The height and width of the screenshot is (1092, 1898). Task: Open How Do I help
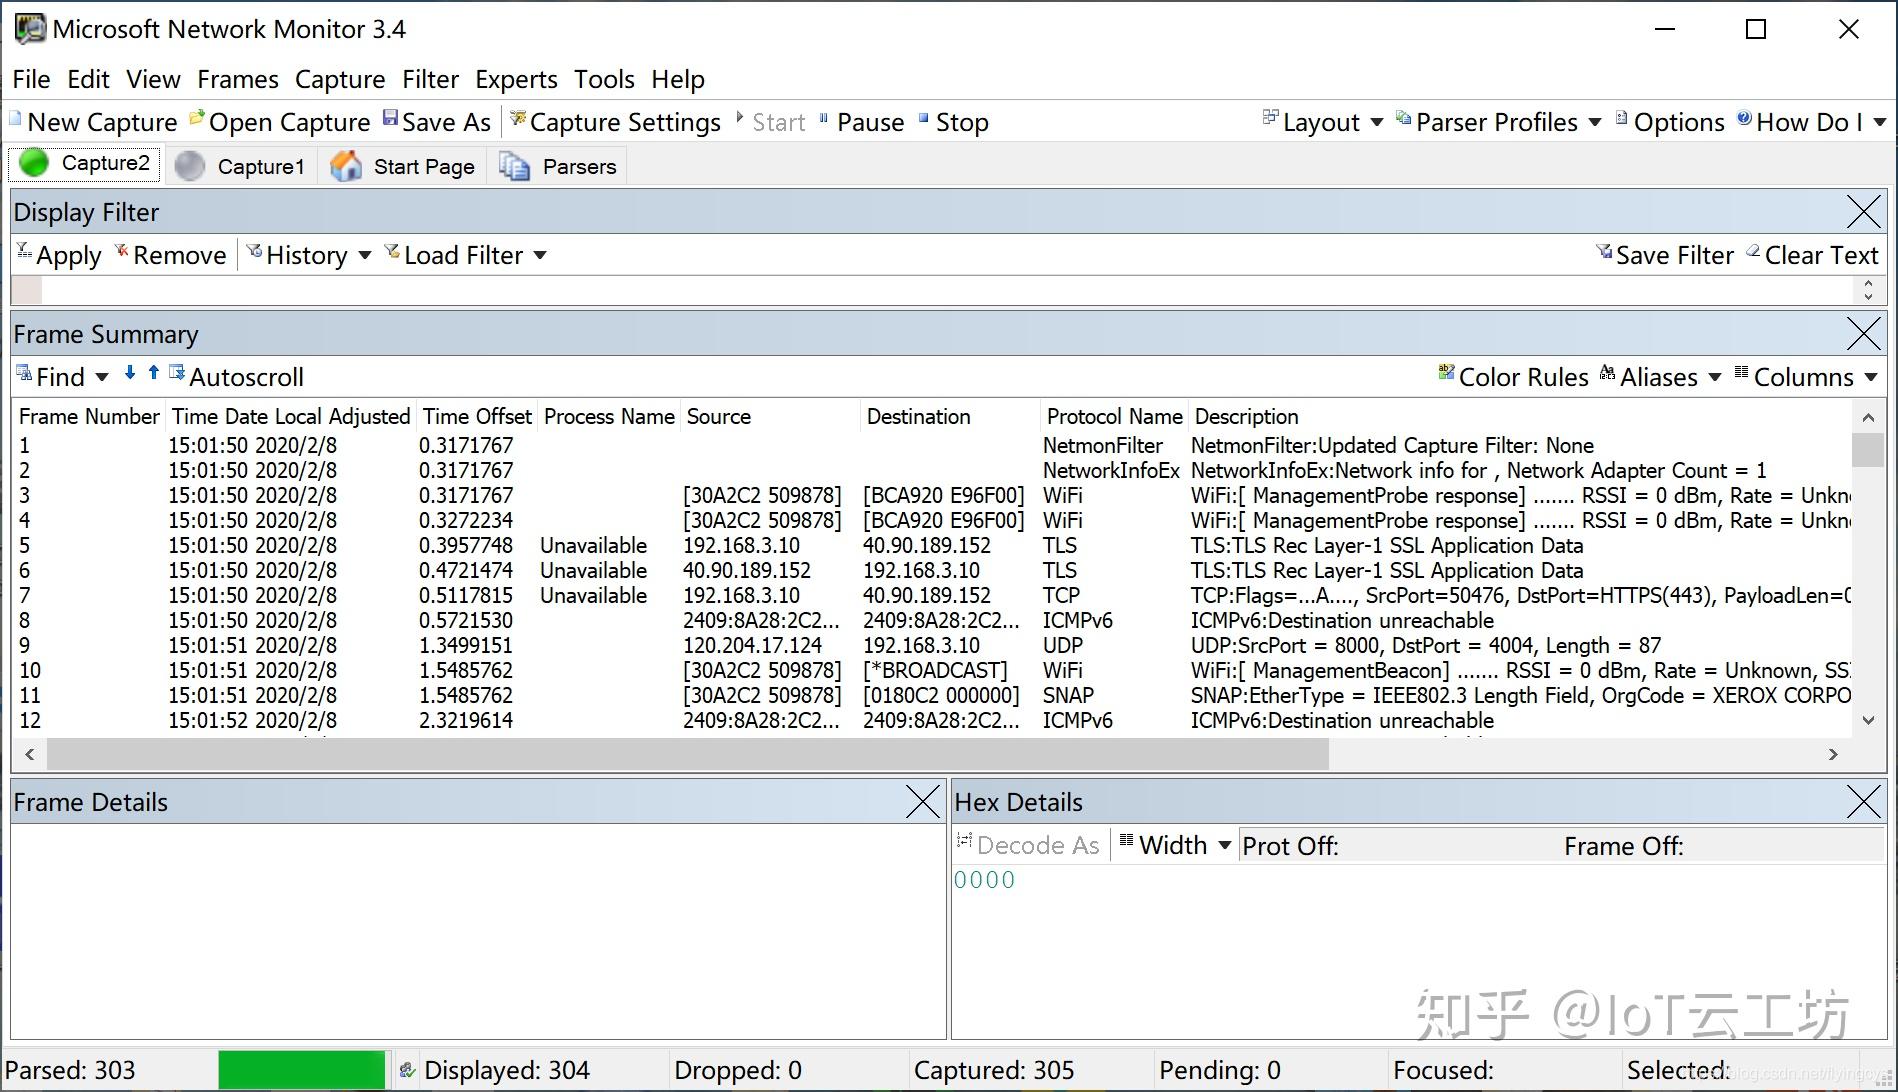click(x=1812, y=121)
